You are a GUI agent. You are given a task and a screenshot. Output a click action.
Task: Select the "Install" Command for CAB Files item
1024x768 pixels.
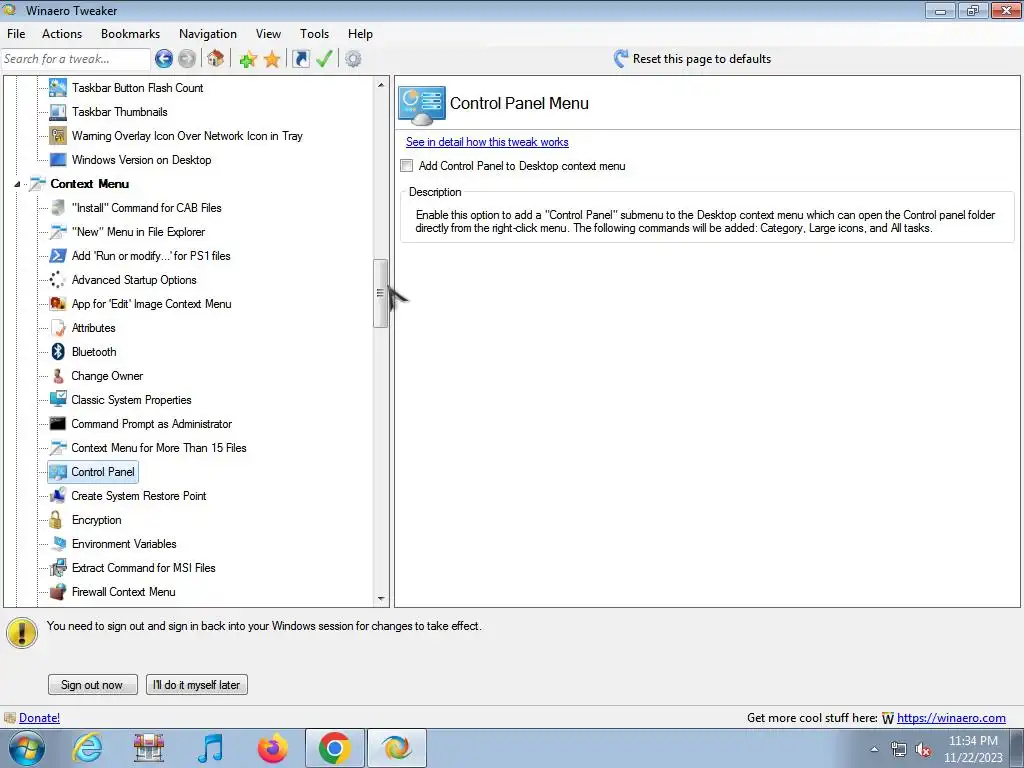[x=146, y=208]
